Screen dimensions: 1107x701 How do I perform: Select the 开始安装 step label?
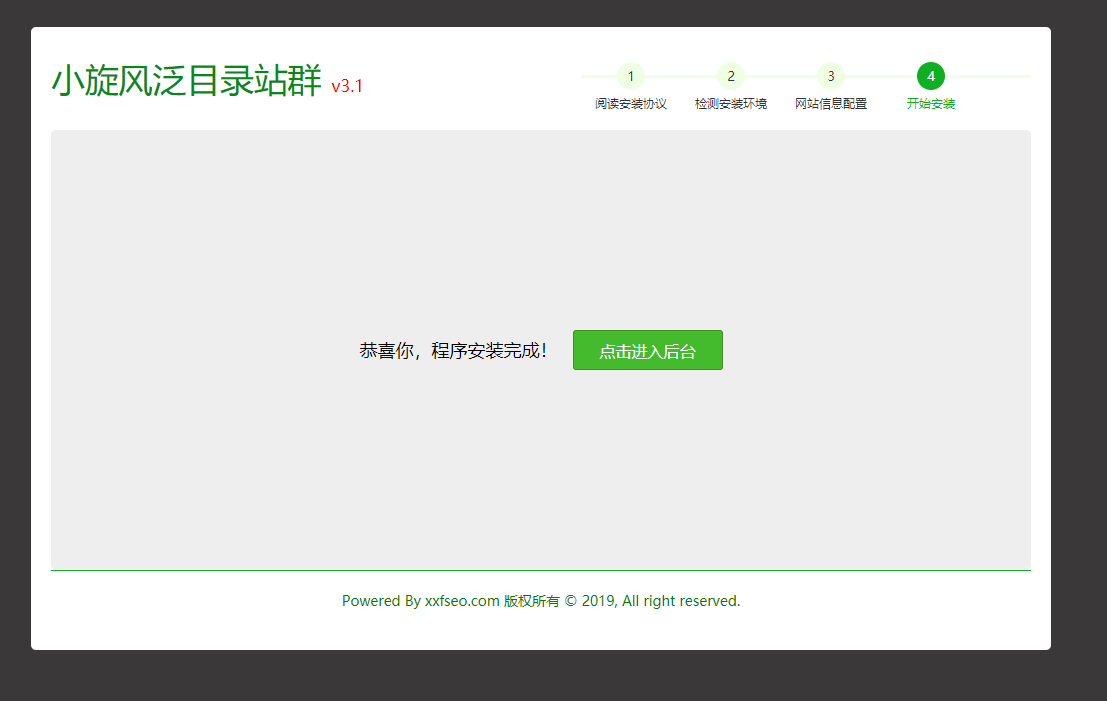click(931, 103)
